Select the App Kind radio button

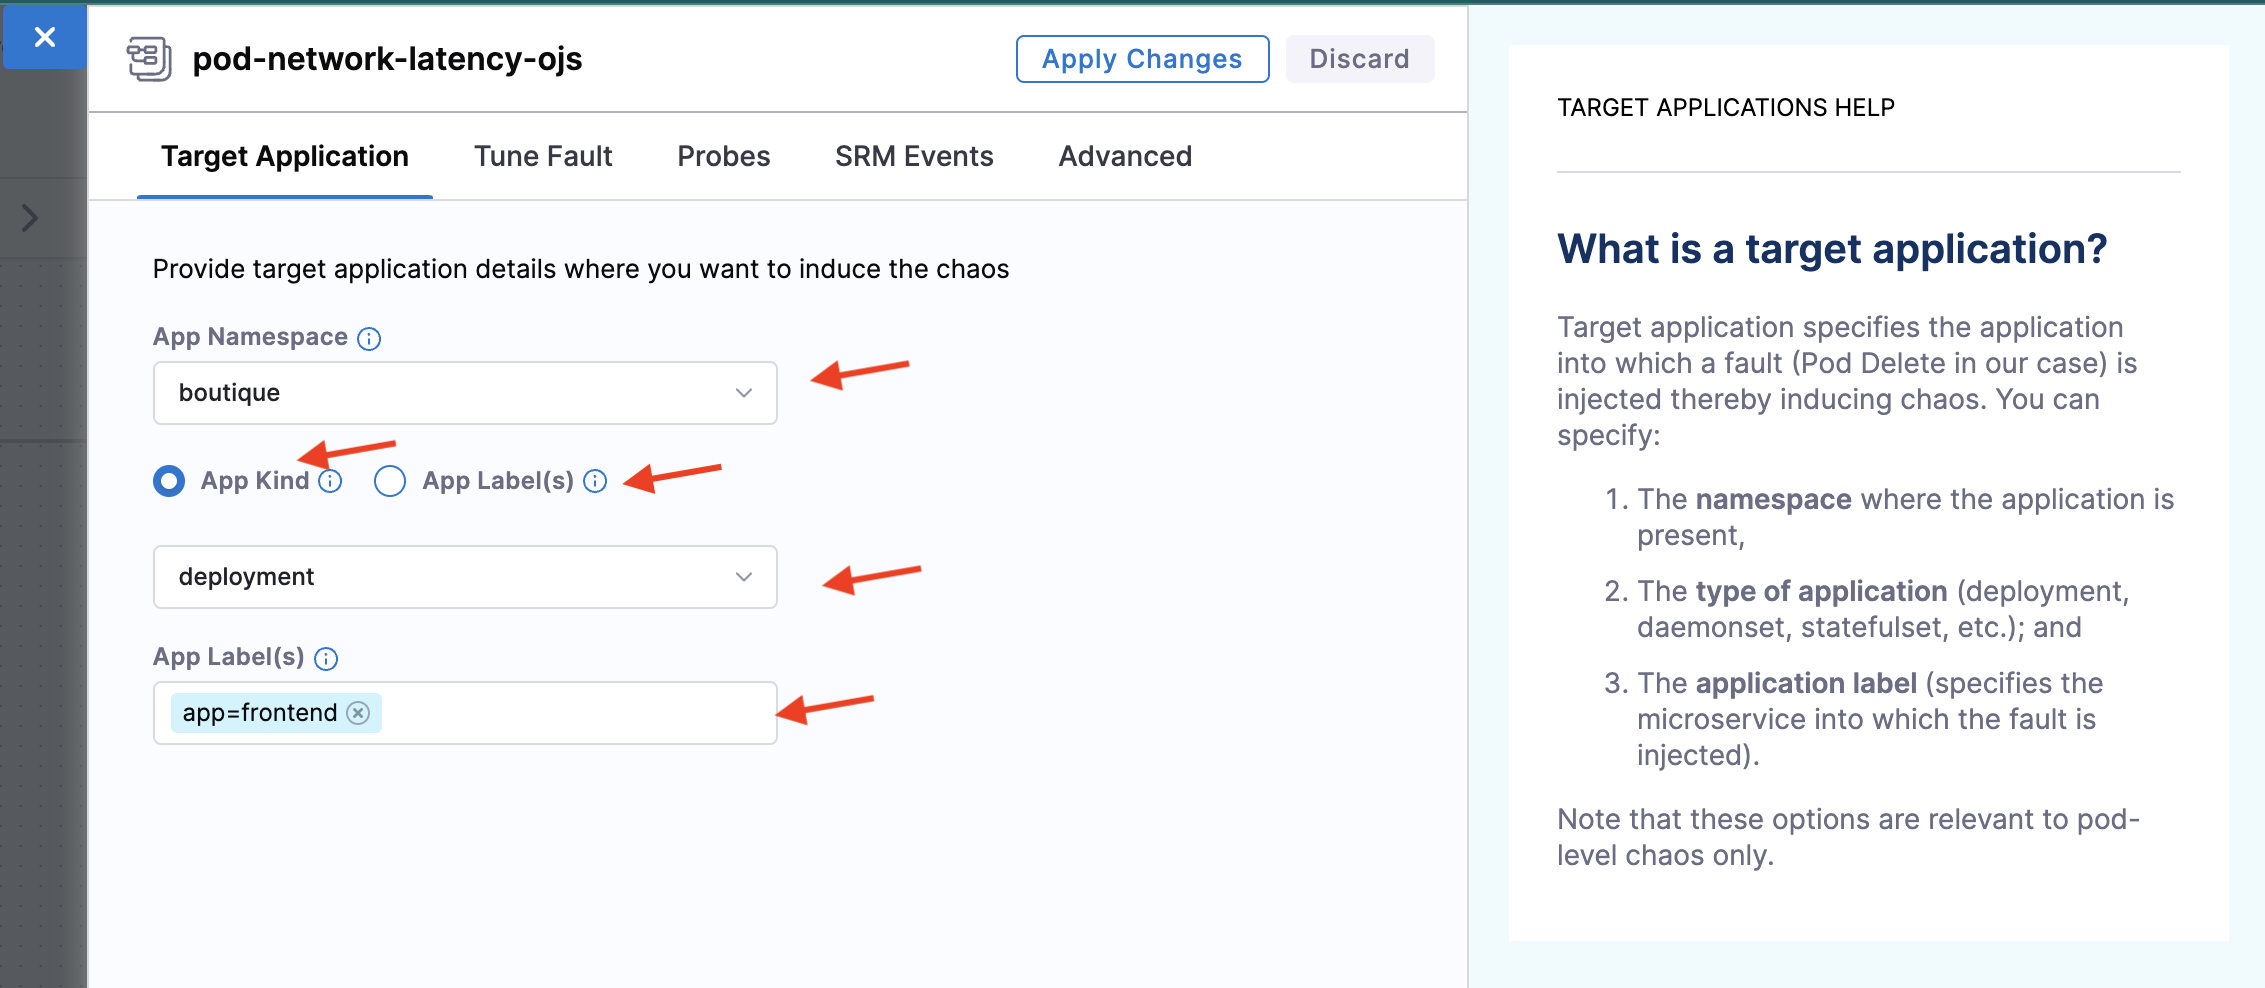pos(169,482)
